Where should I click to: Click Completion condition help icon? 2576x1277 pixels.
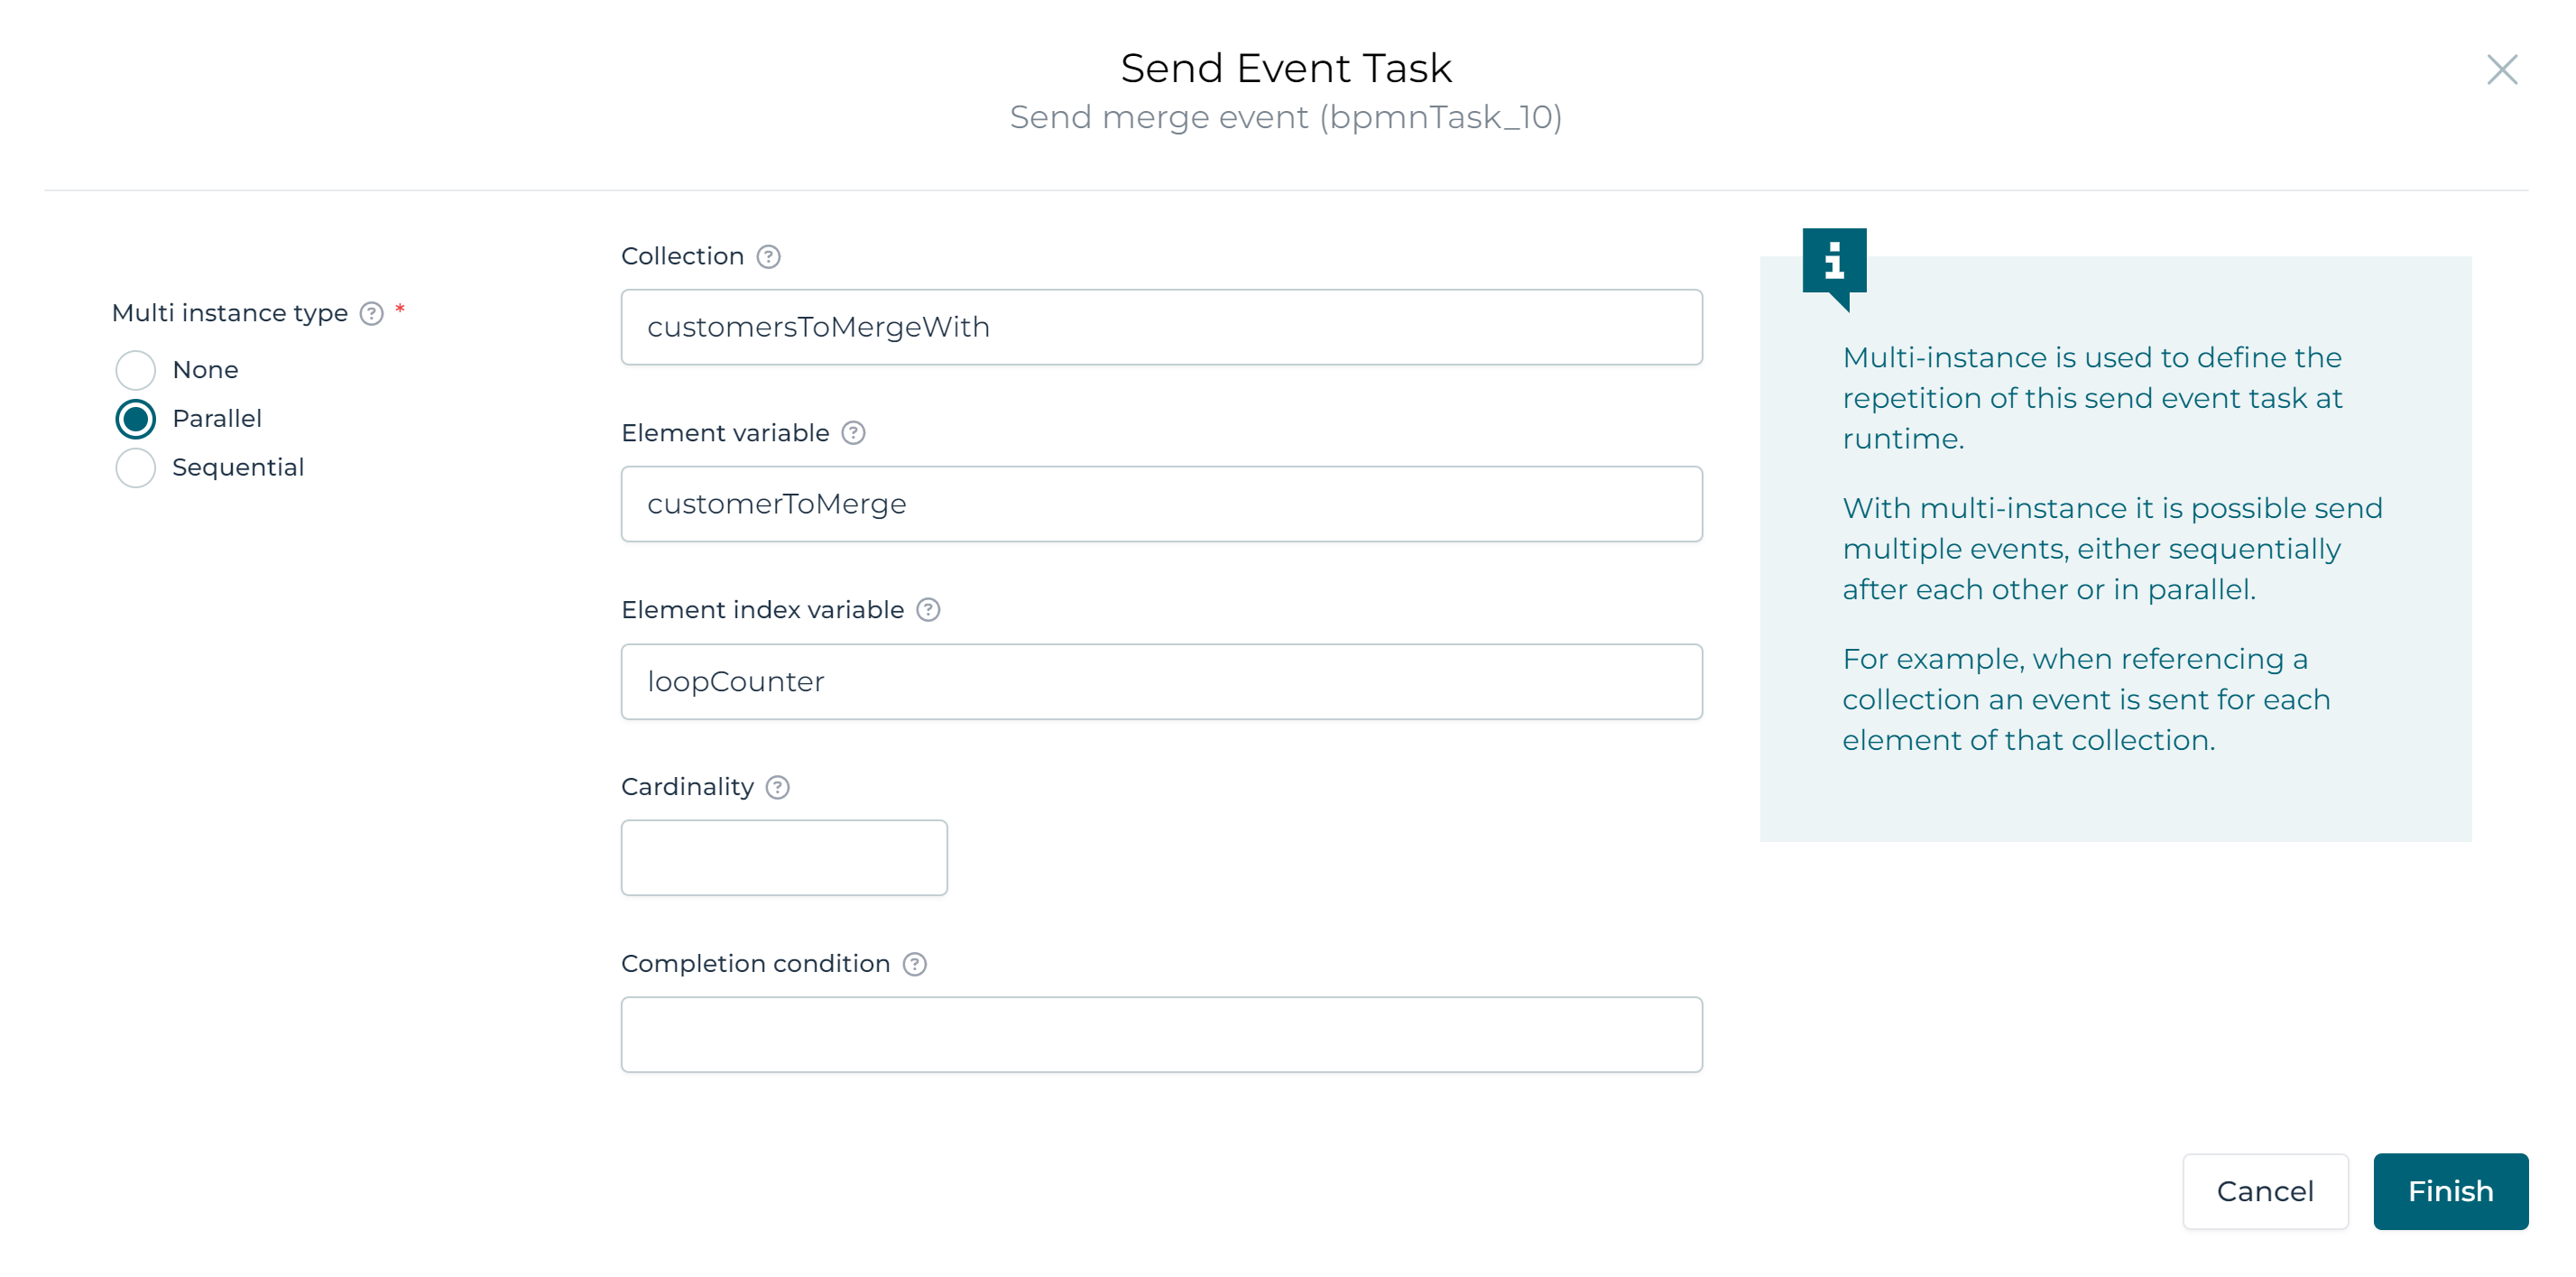pyautogui.click(x=914, y=964)
